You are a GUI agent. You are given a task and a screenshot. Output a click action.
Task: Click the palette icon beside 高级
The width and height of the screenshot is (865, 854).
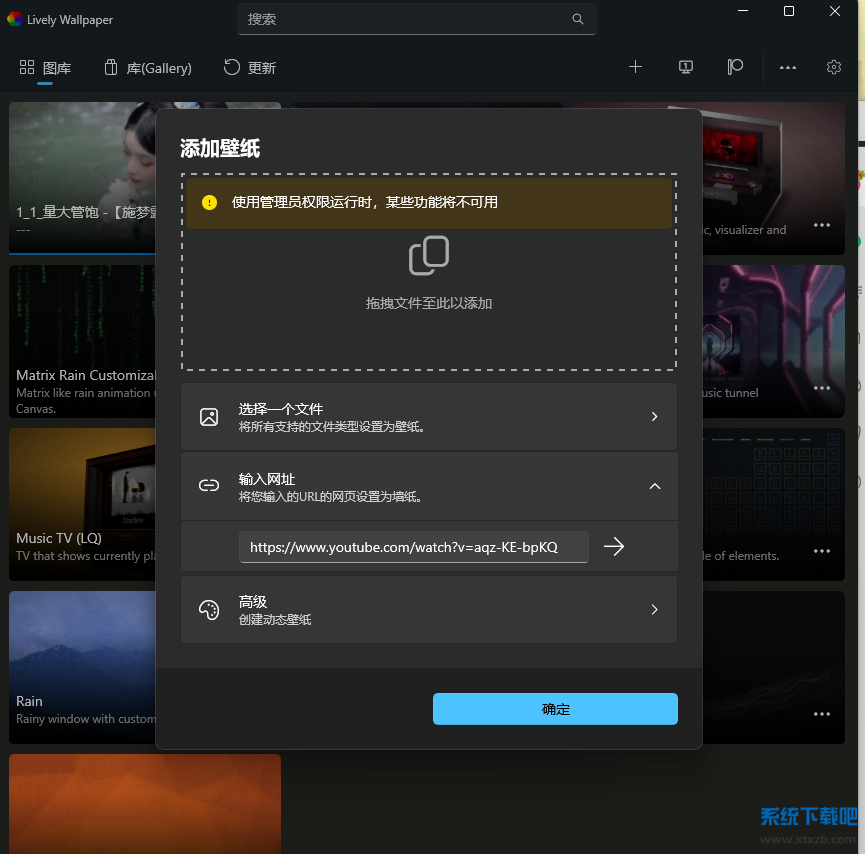(x=209, y=609)
